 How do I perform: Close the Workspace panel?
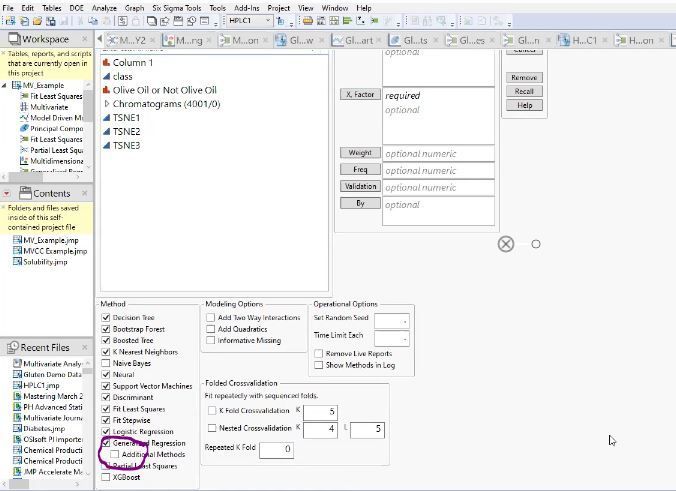pyautogui.click(x=84, y=39)
